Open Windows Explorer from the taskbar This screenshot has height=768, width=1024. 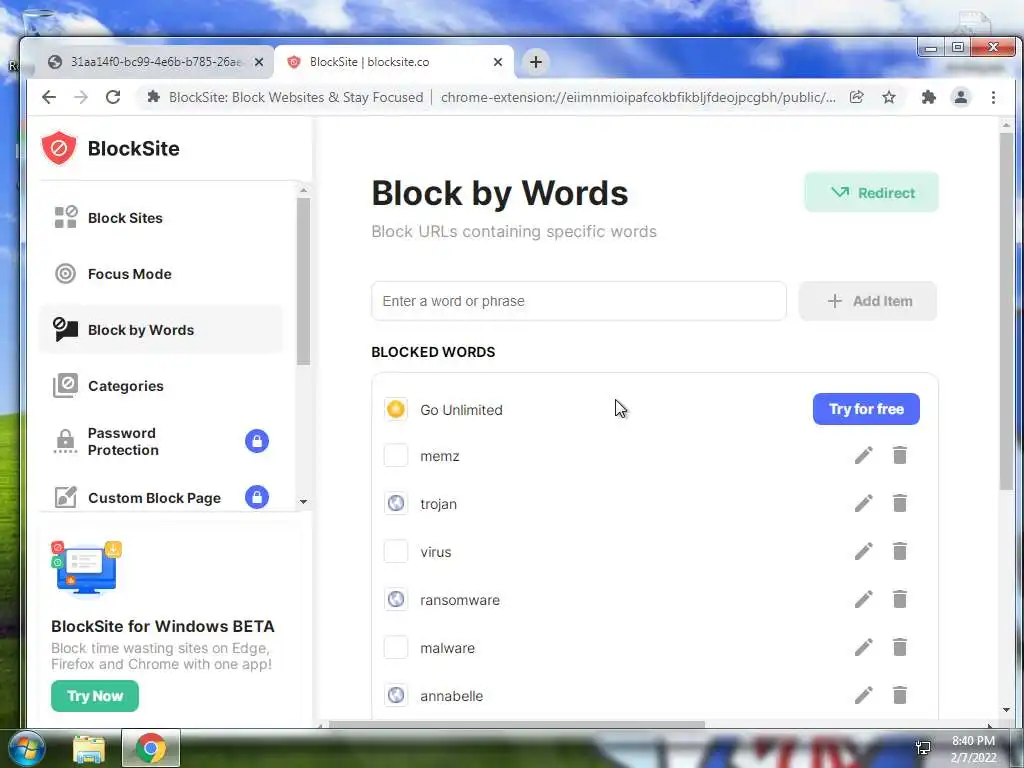coord(89,748)
